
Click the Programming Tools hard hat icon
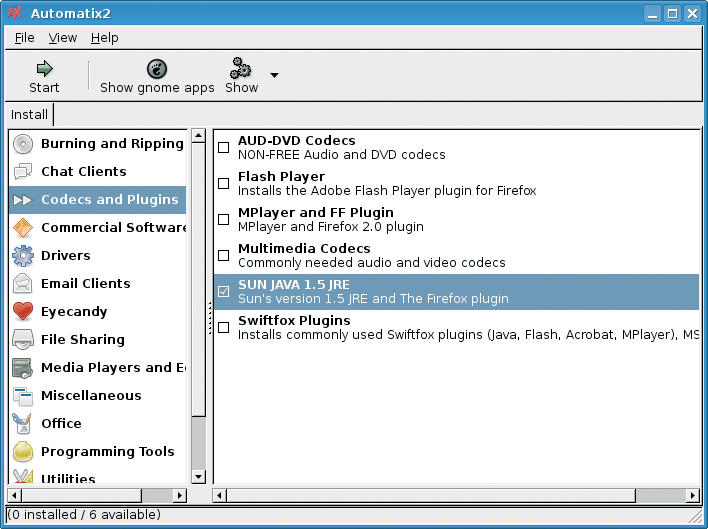(x=23, y=452)
